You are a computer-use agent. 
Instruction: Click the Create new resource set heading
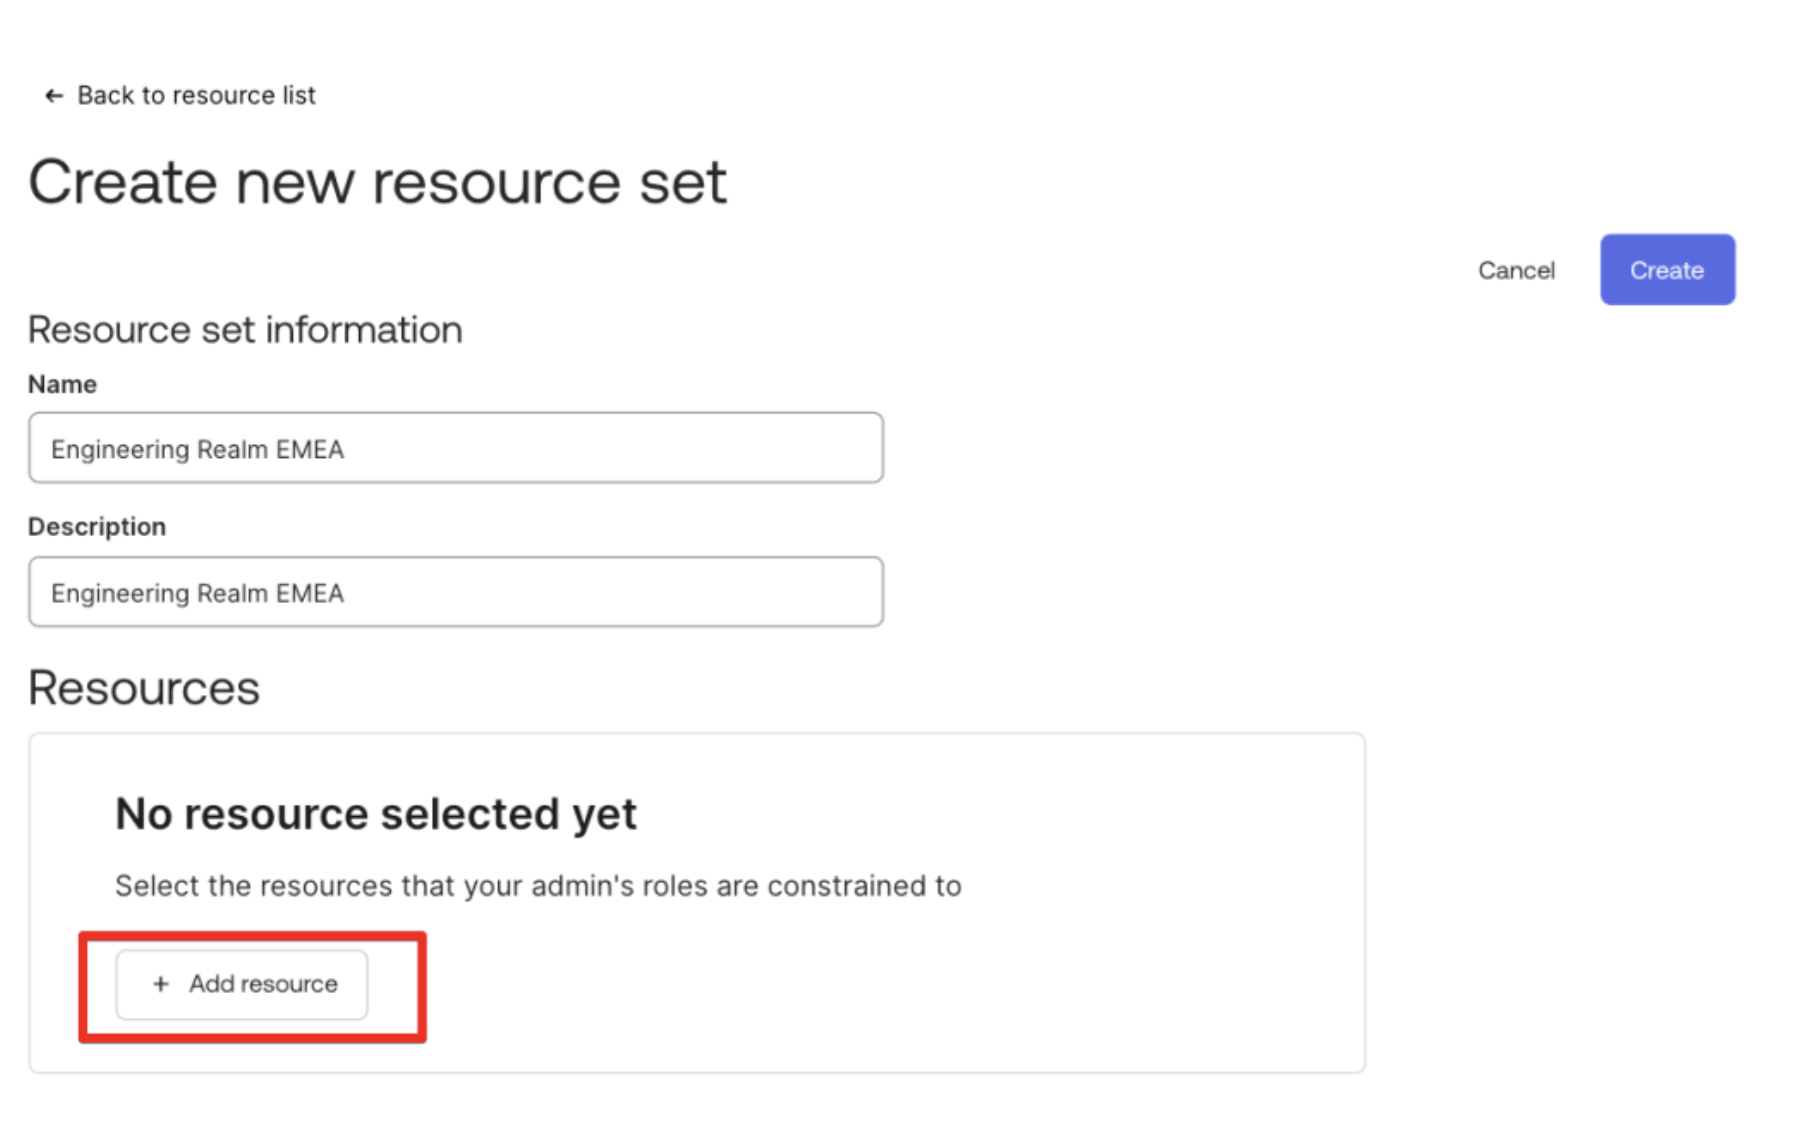[x=378, y=181]
